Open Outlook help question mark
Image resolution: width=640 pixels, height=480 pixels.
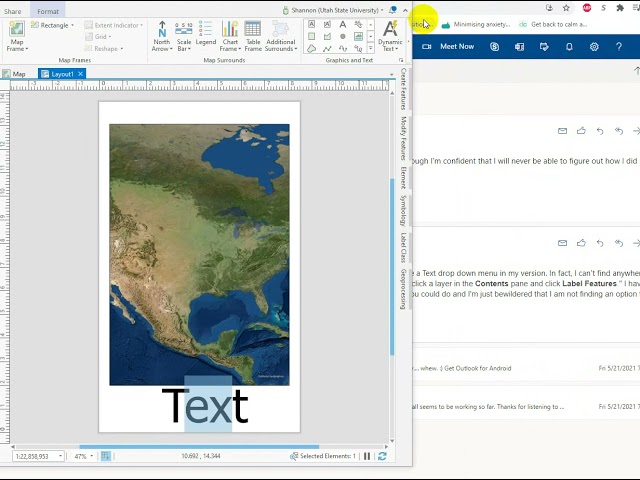tap(619, 47)
